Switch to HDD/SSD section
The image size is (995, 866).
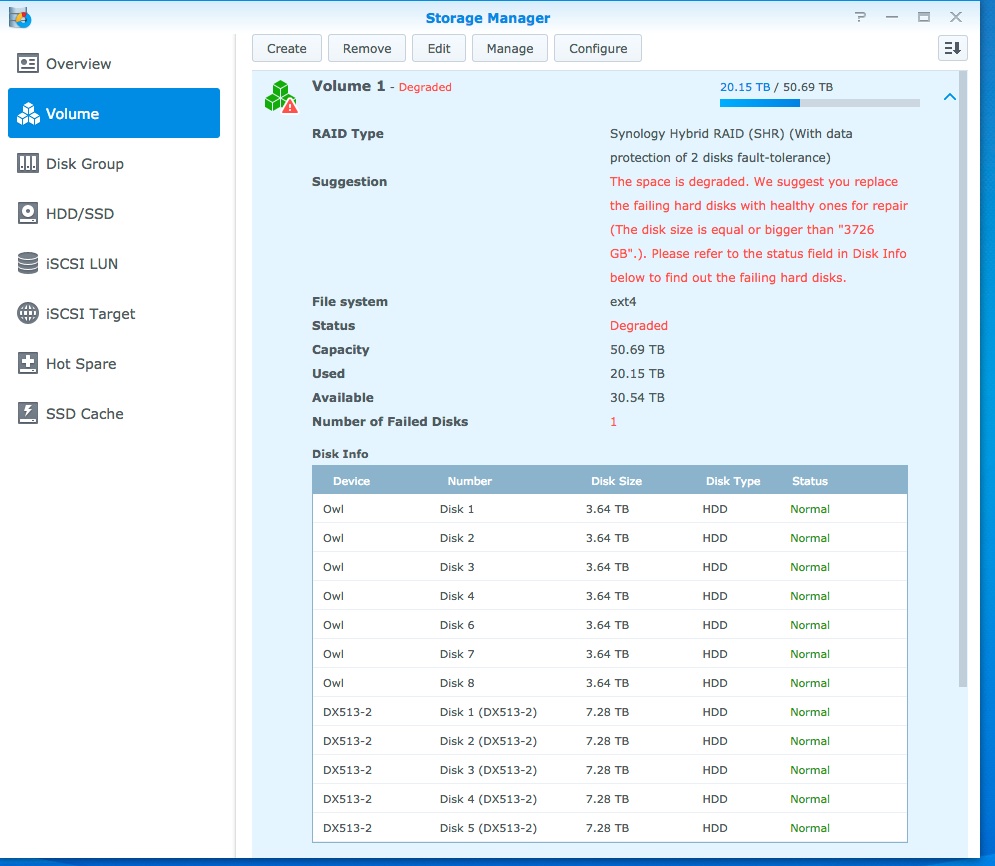[114, 214]
